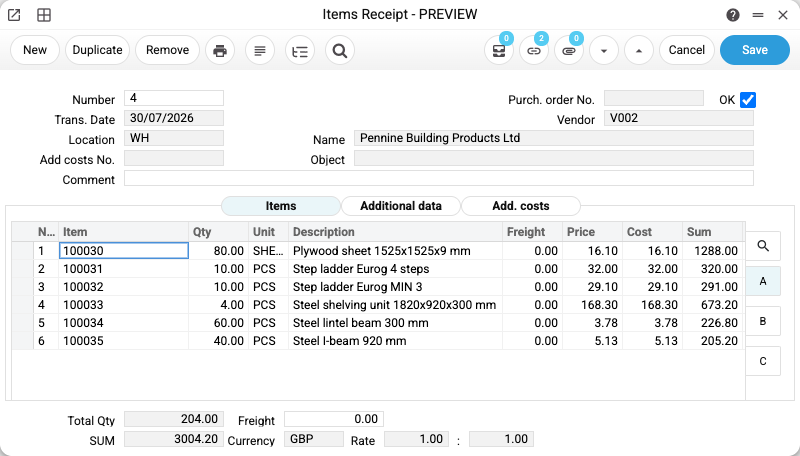Click the Add costs No. field
Image resolution: width=800 pixels, height=456 pixels.
tap(174, 158)
